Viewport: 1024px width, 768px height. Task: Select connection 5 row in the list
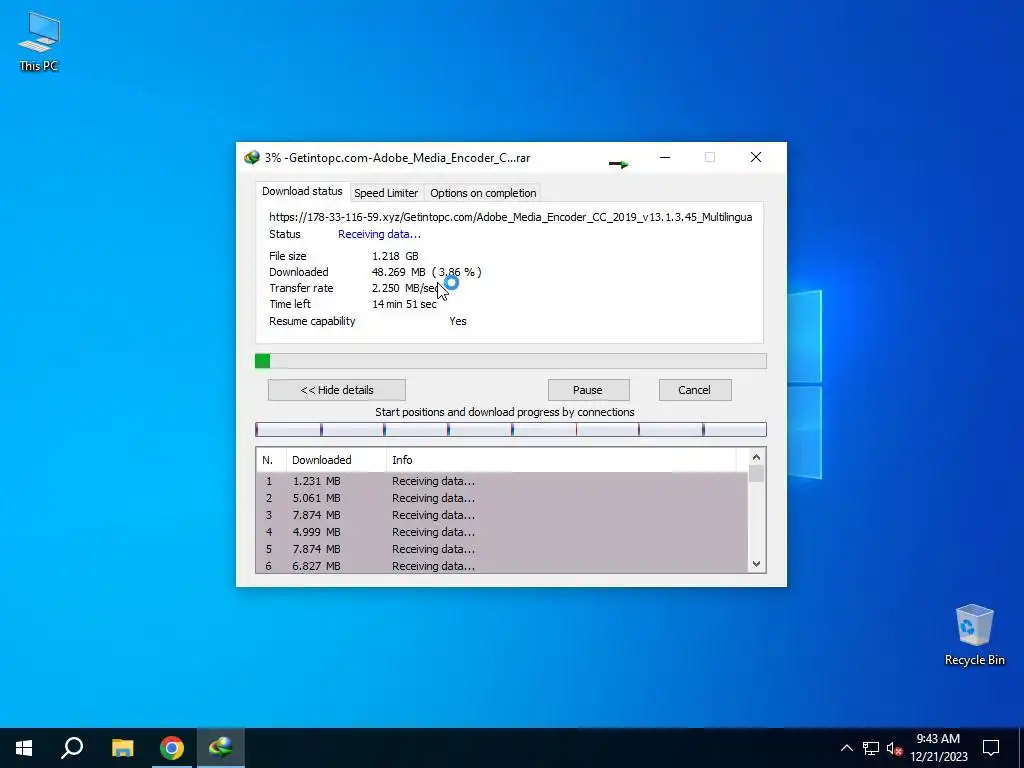pyautogui.click(x=502, y=549)
